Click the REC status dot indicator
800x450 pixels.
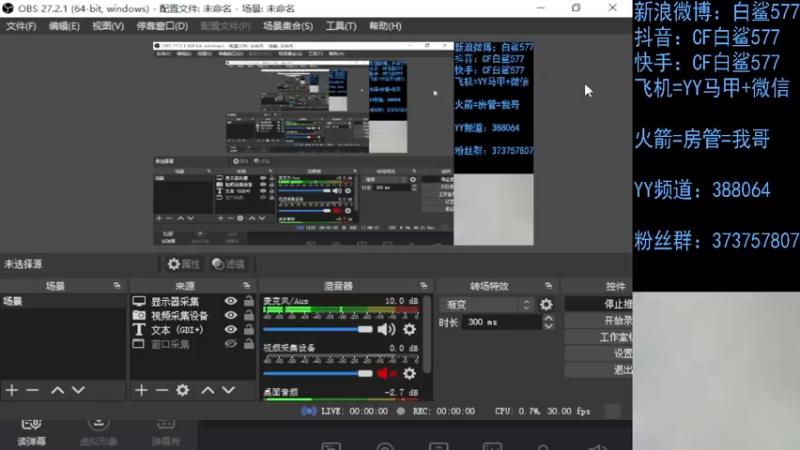coord(401,411)
